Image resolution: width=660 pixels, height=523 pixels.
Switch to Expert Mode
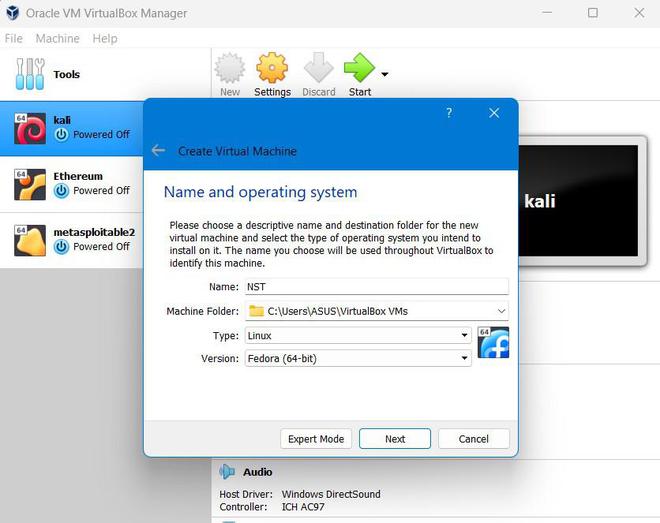(316, 439)
